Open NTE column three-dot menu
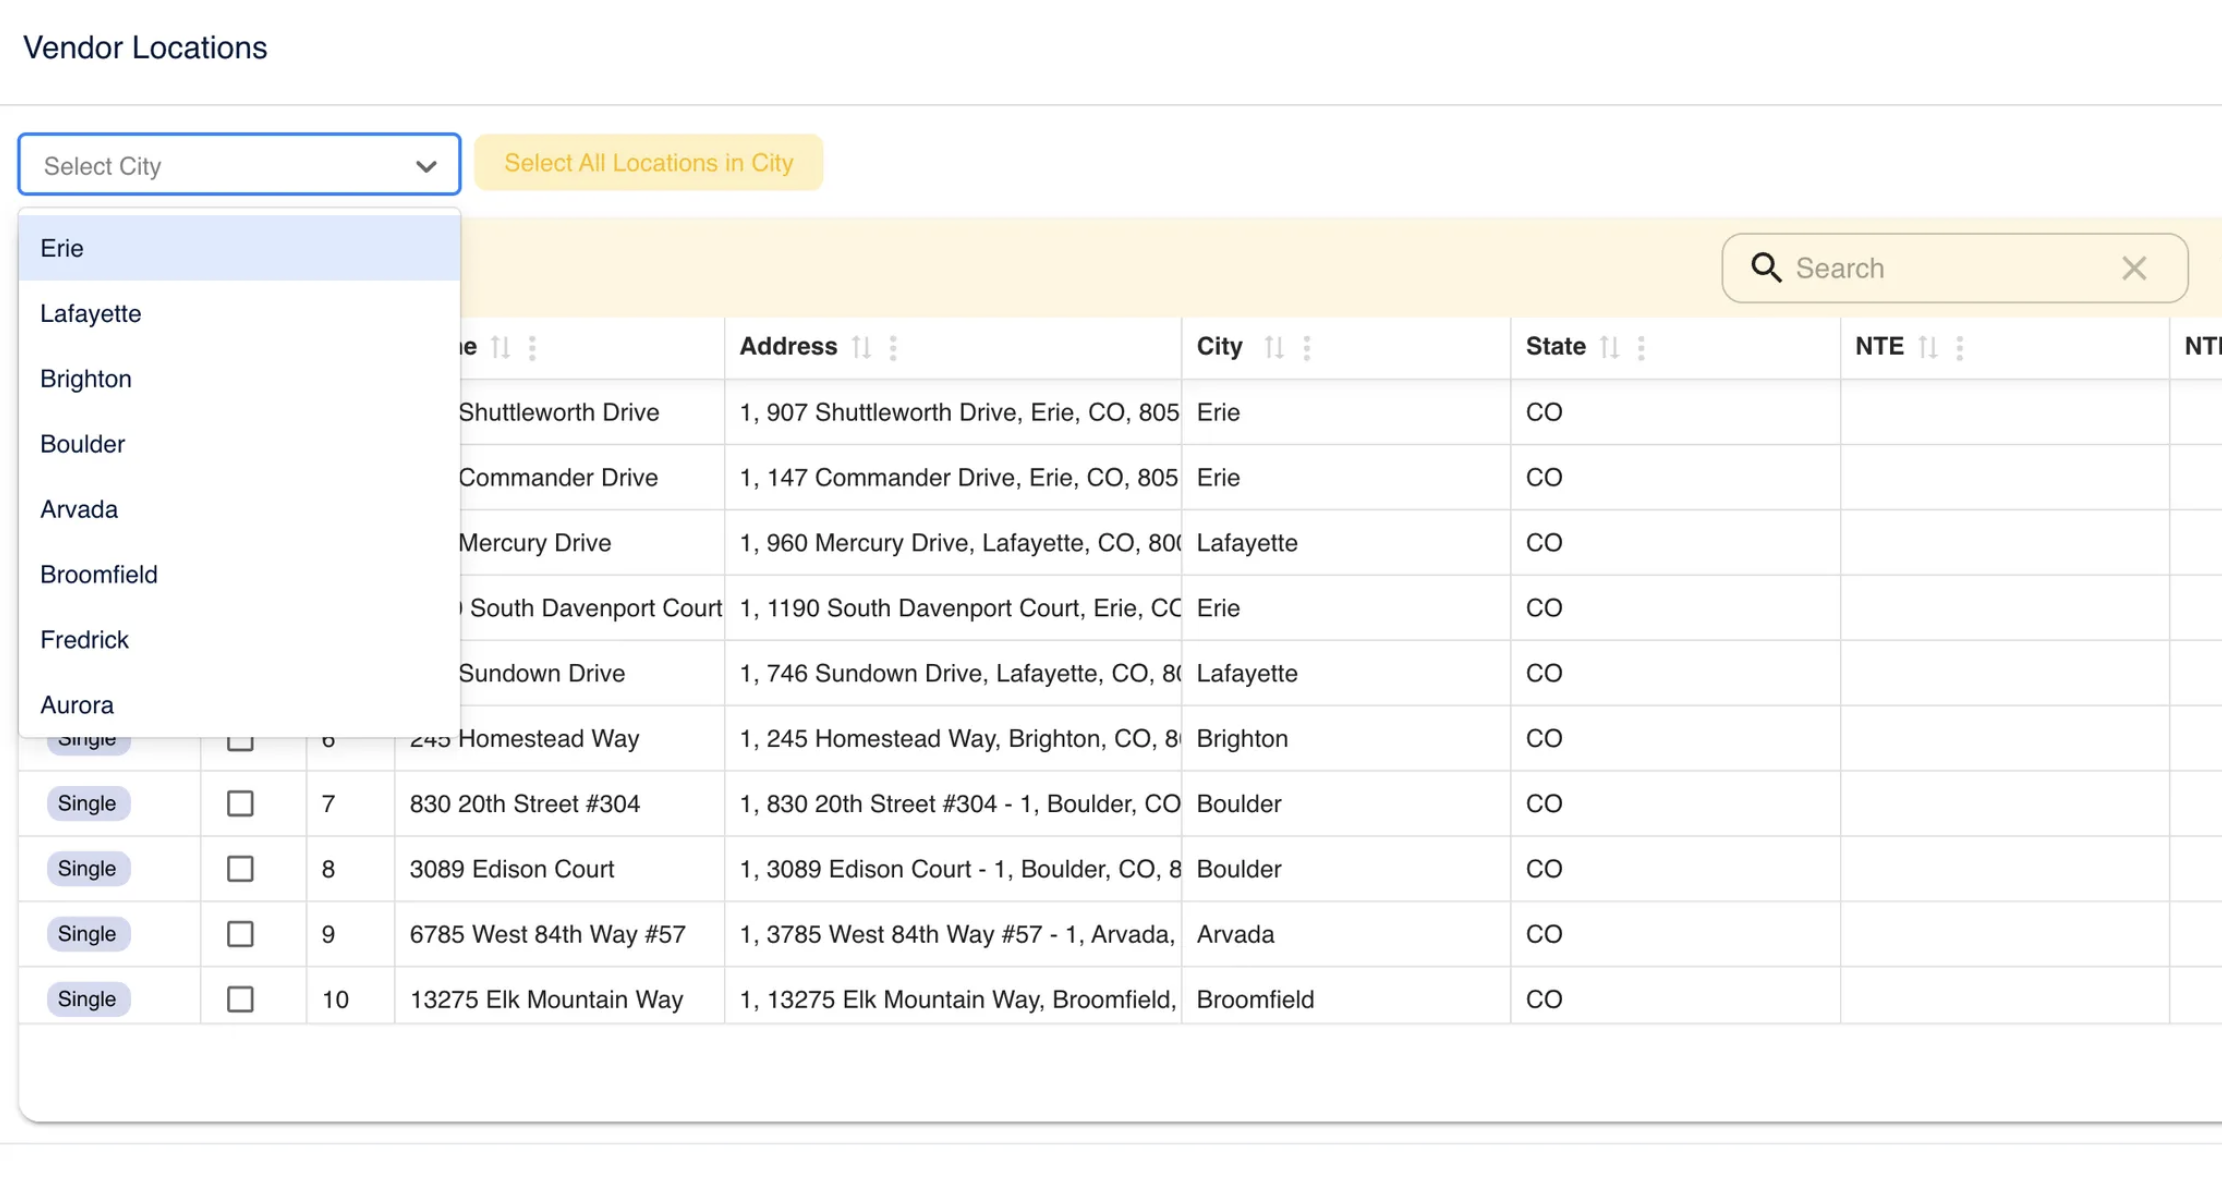 click(1959, 347)
